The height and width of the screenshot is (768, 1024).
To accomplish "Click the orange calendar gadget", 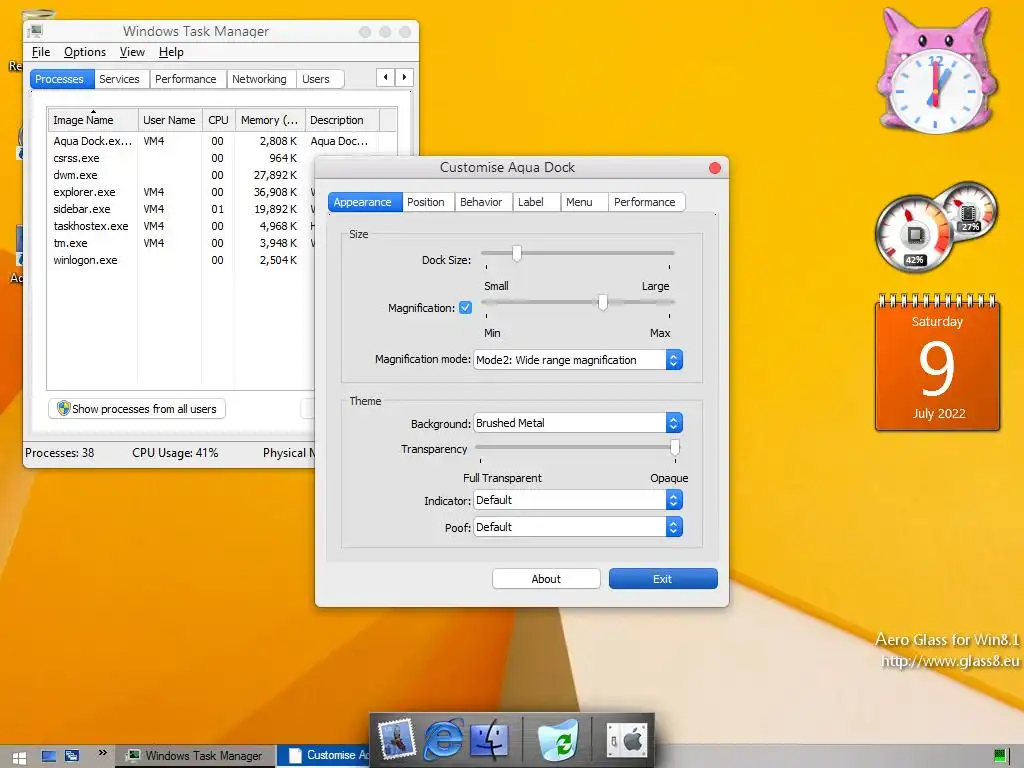I will [x=937, y=363].
